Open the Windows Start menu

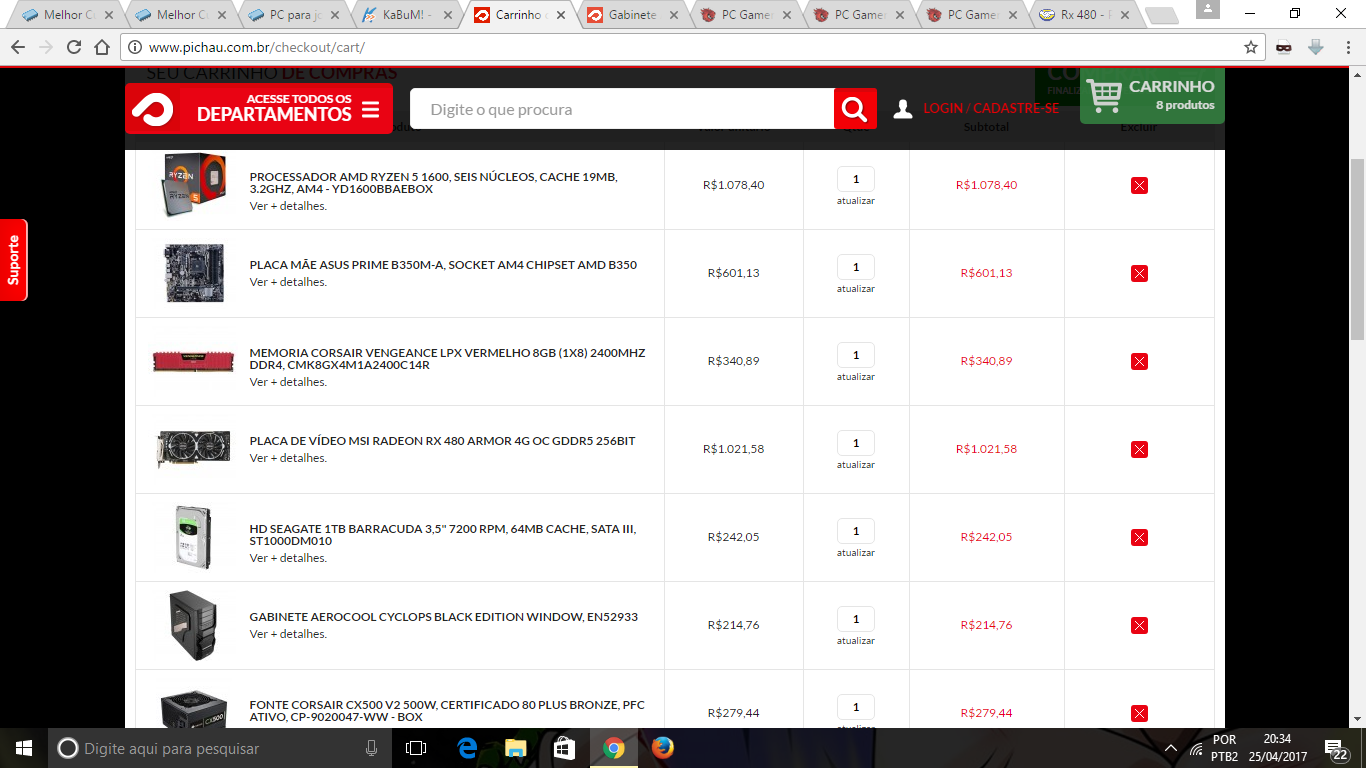click(24, 748)
